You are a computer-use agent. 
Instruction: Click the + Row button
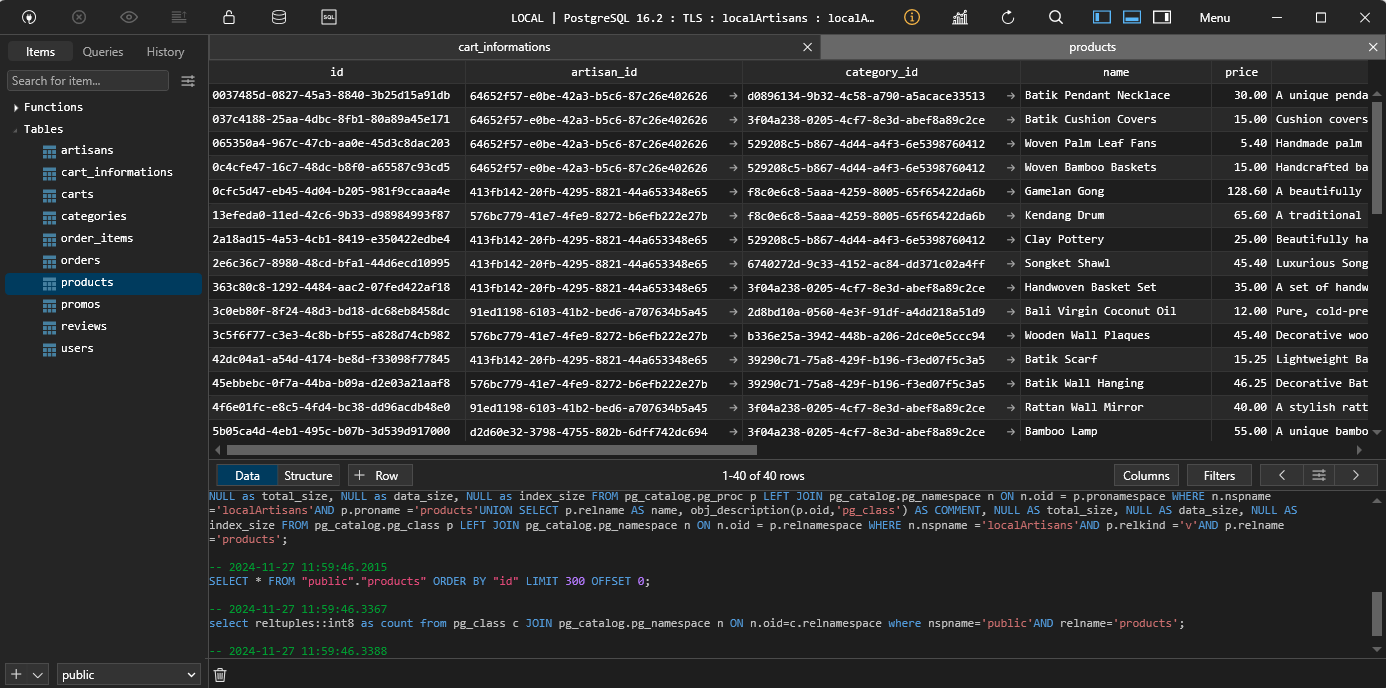[379, 475]
